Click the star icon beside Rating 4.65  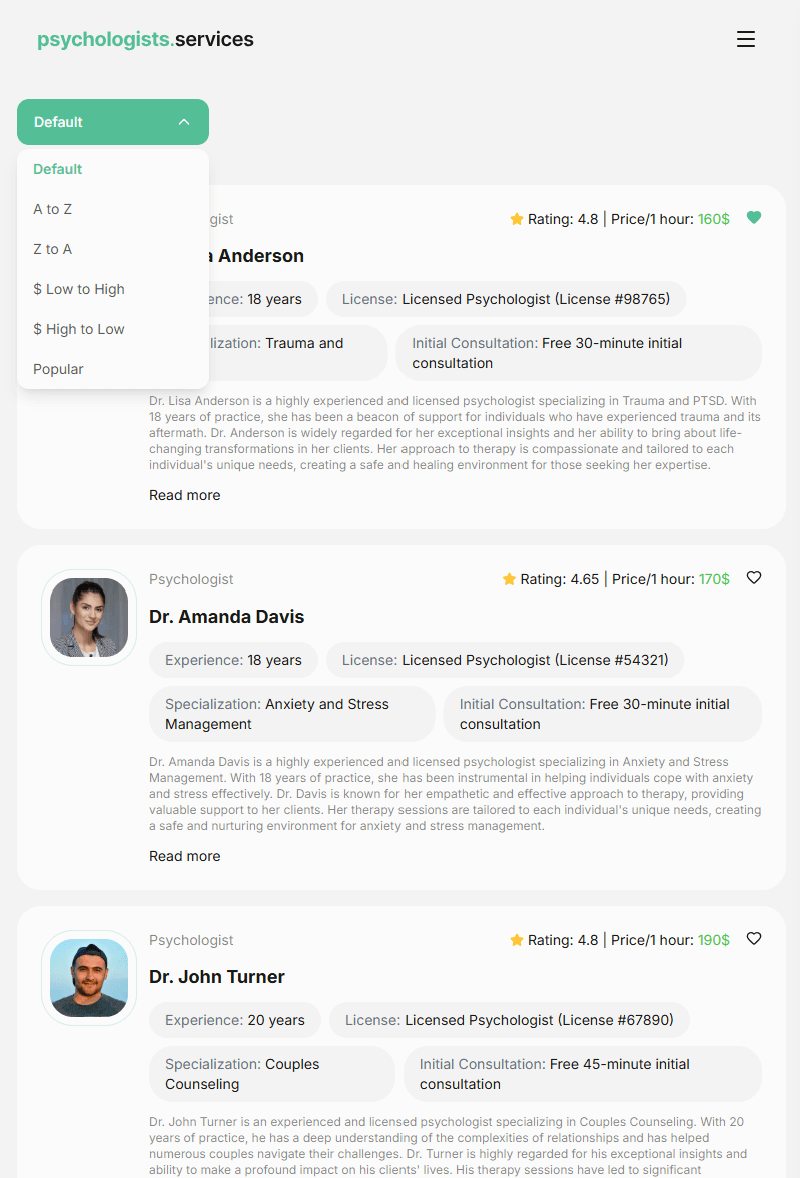[x=509, y=579]
